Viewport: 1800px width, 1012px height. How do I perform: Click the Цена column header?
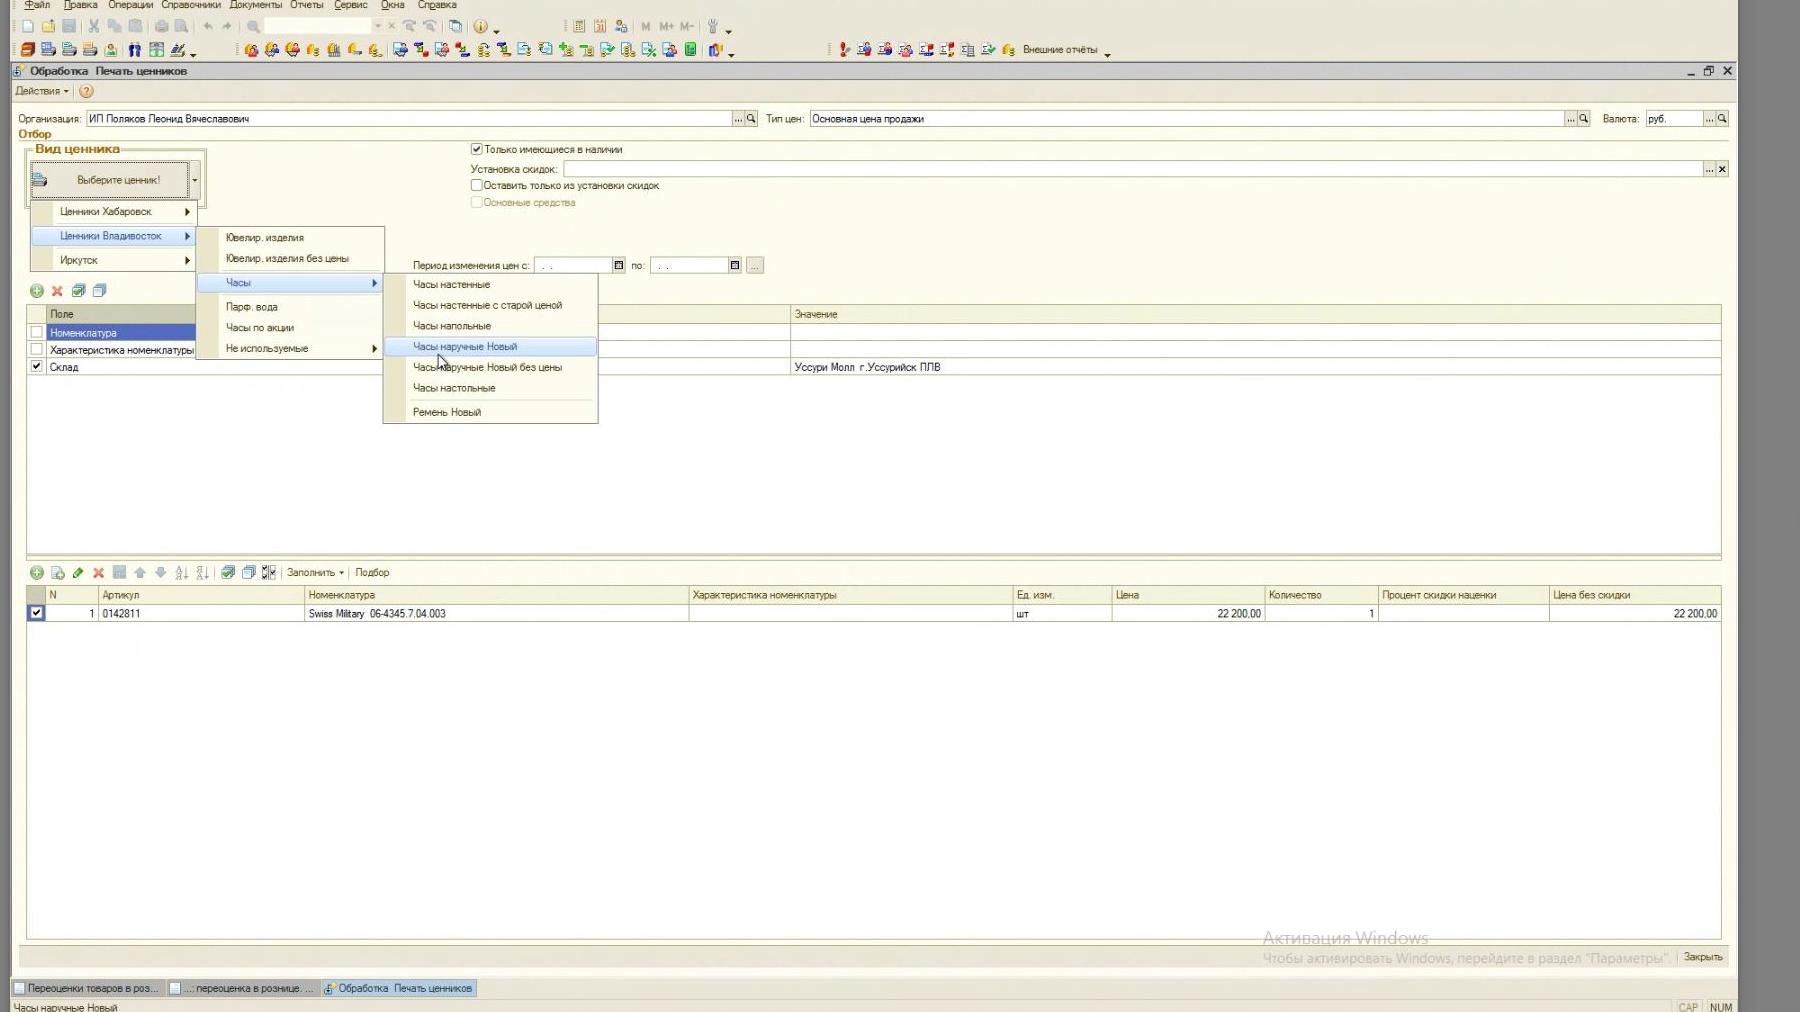coord(1188,595)
